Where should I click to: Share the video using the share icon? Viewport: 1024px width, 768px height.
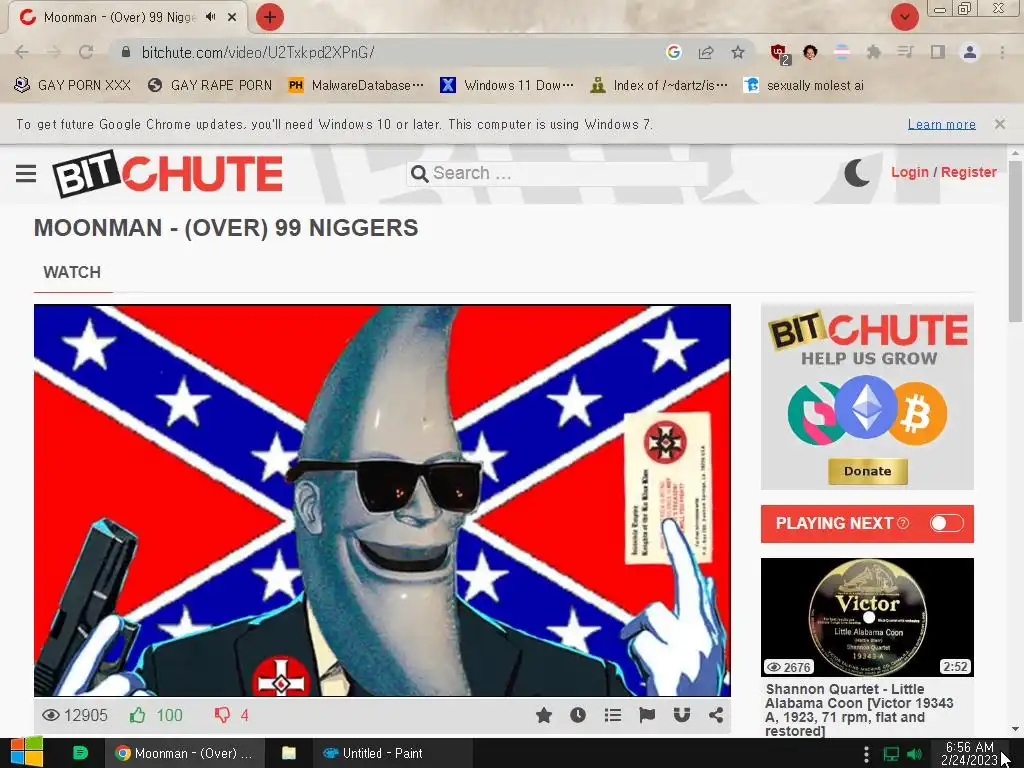pos(716,715)
